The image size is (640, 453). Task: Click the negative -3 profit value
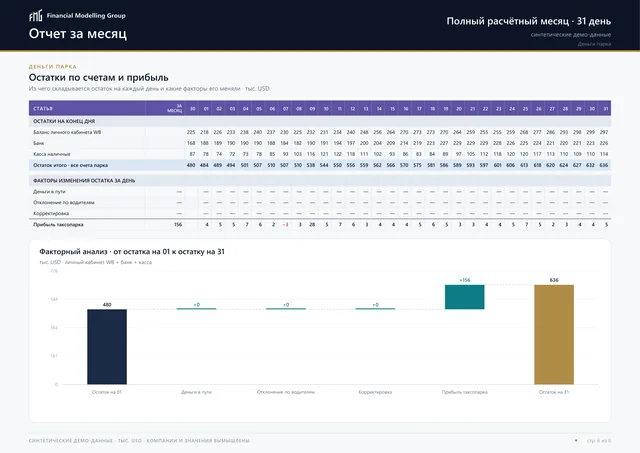click(285, 224)
